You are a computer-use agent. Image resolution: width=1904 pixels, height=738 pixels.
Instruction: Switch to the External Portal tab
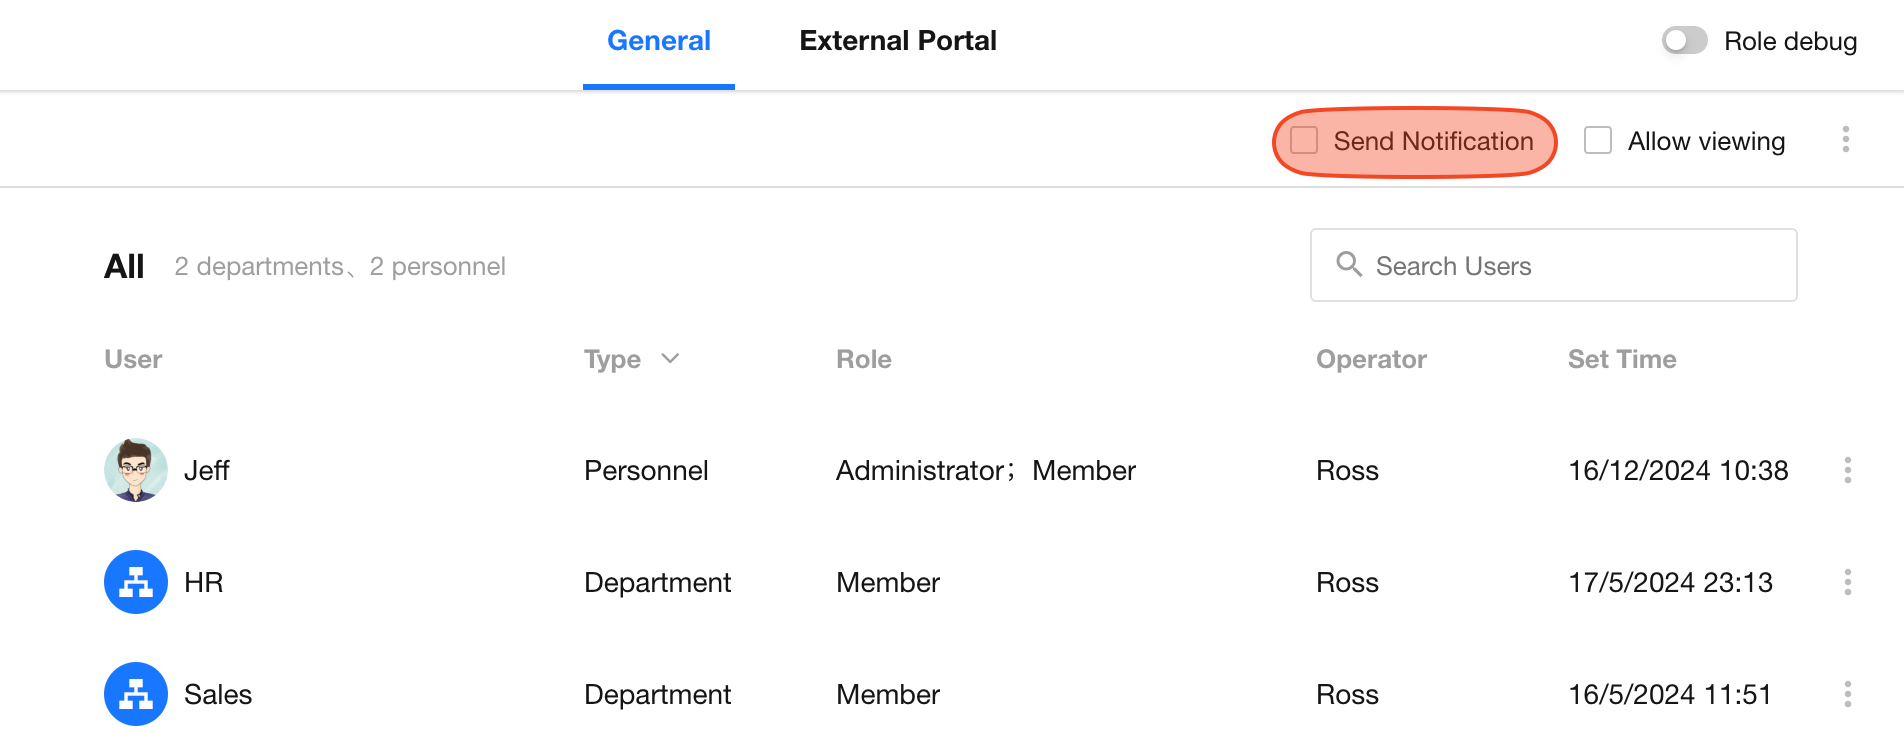(897, 41)
